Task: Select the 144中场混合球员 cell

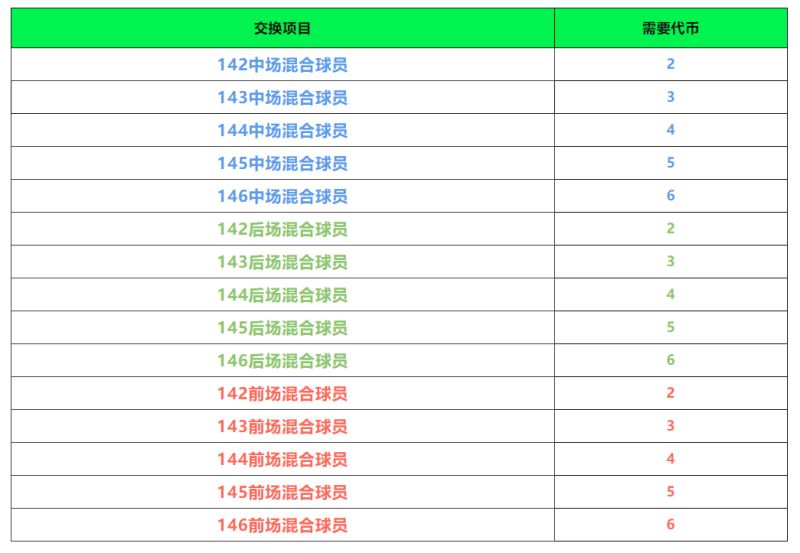Action: click(x=283, y=130)
